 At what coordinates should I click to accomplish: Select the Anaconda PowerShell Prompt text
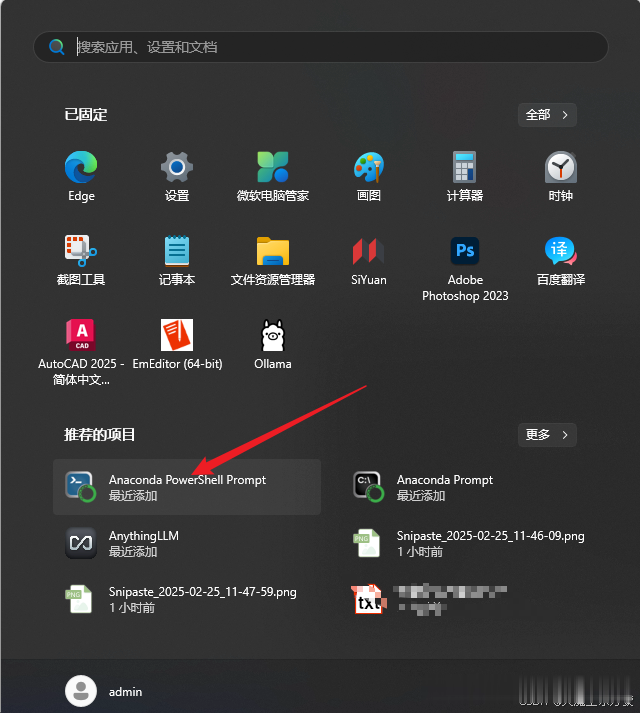tap(187, 480)
